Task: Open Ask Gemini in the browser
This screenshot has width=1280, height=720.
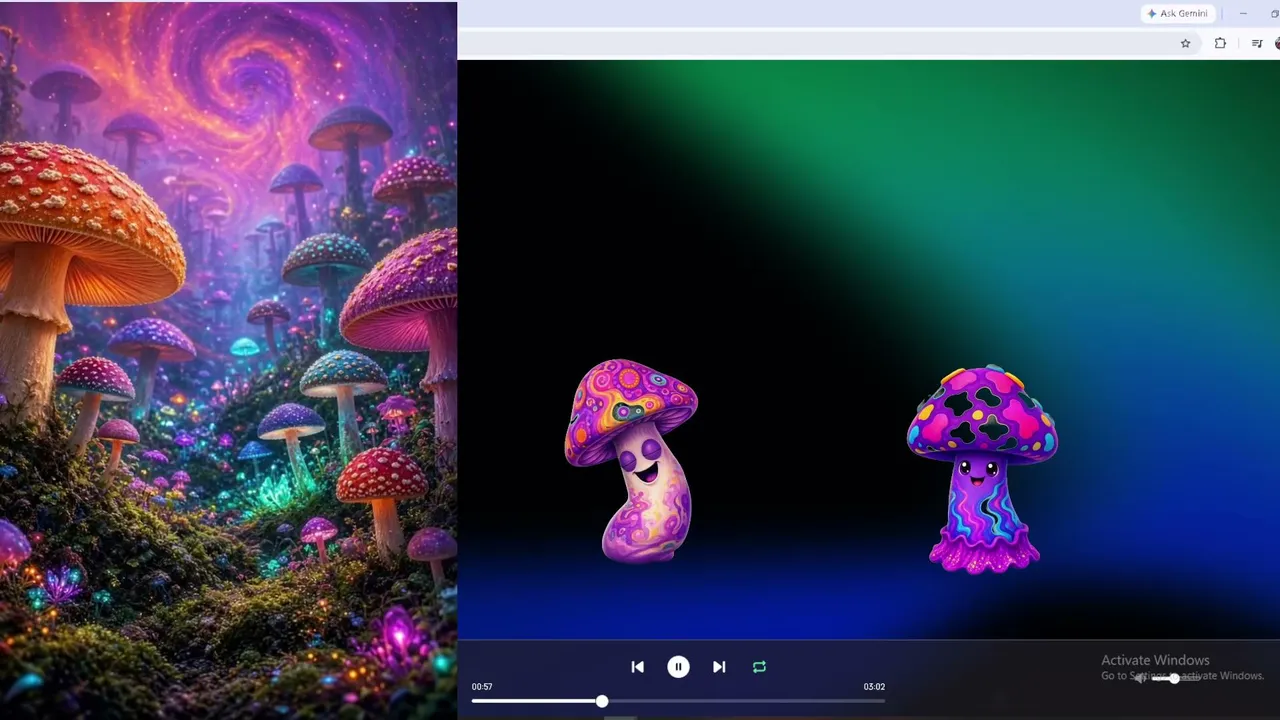Action: (1178, 14)
